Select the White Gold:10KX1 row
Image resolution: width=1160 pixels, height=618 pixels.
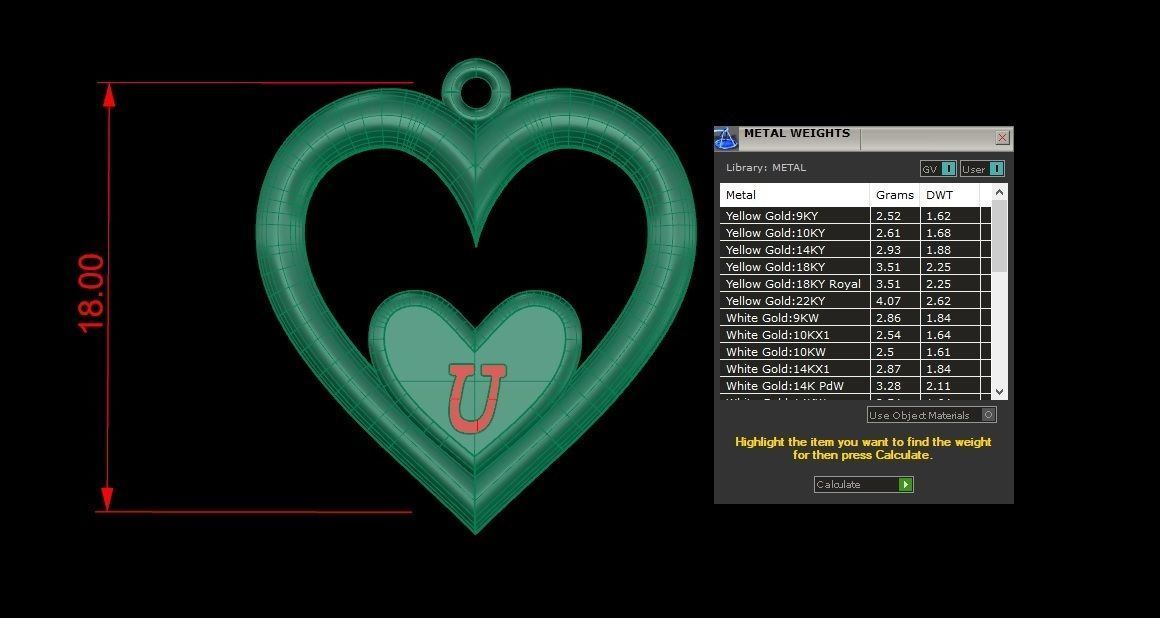tap(855, 335)
